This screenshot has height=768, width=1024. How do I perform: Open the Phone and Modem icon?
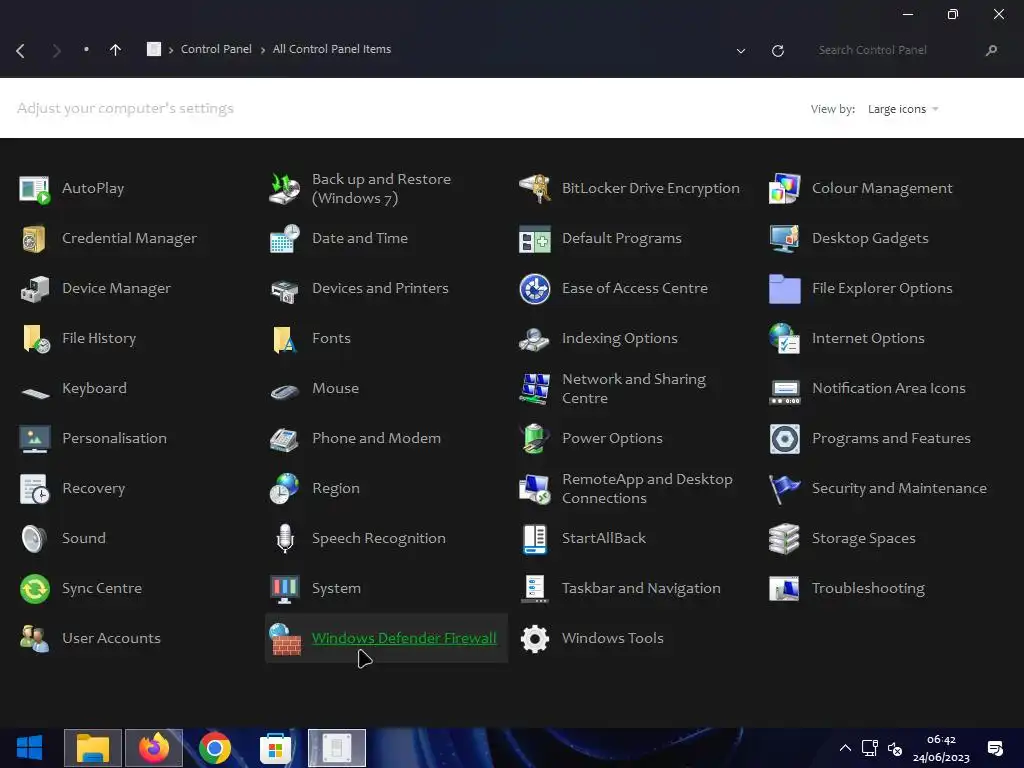click(x=285, y=440)
